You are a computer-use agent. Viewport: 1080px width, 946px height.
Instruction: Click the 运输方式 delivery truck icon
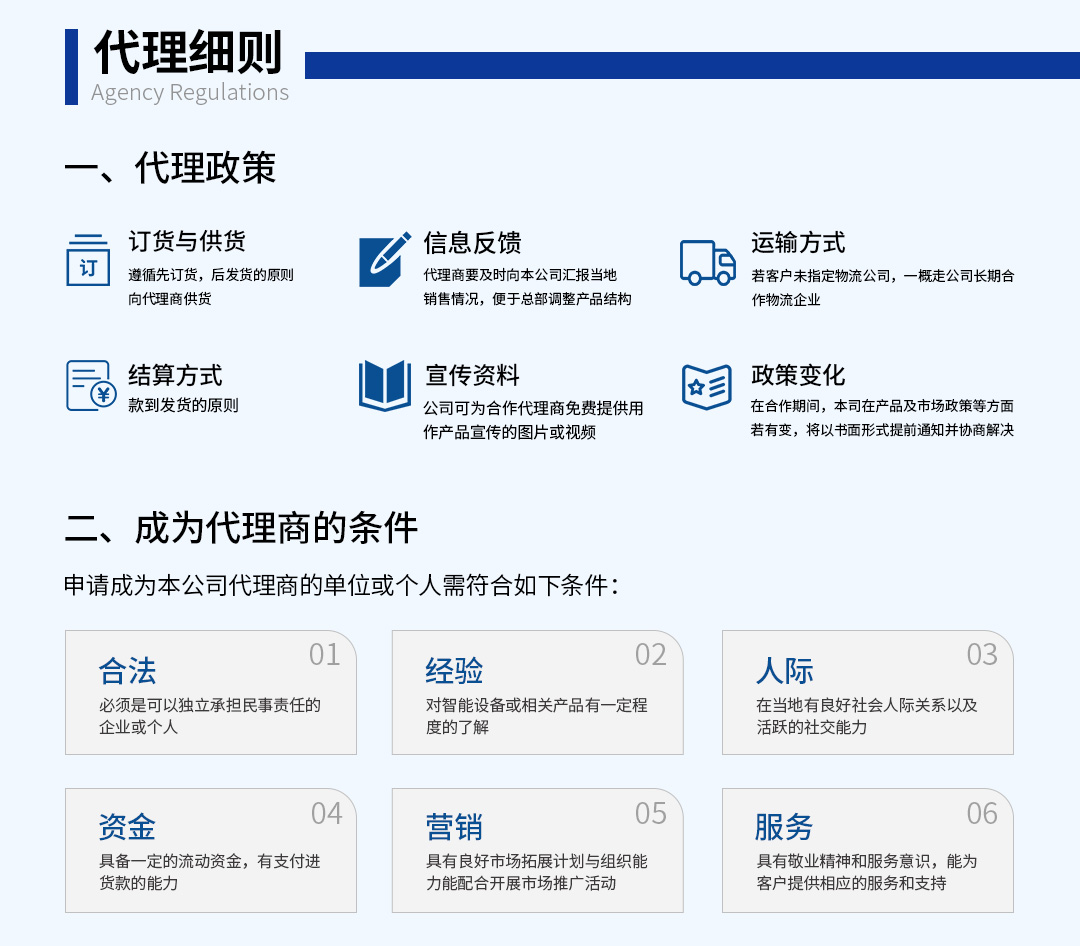[708, 262]
